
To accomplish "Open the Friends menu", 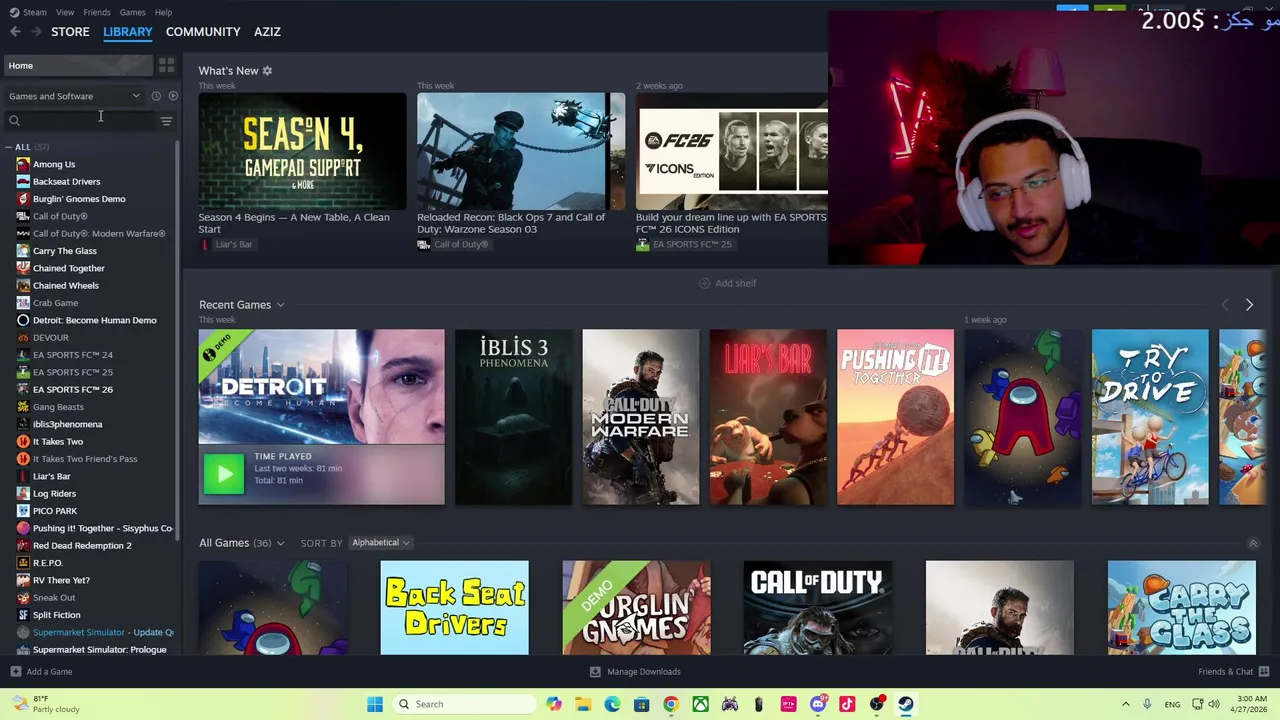I will (x=97, y=12).
